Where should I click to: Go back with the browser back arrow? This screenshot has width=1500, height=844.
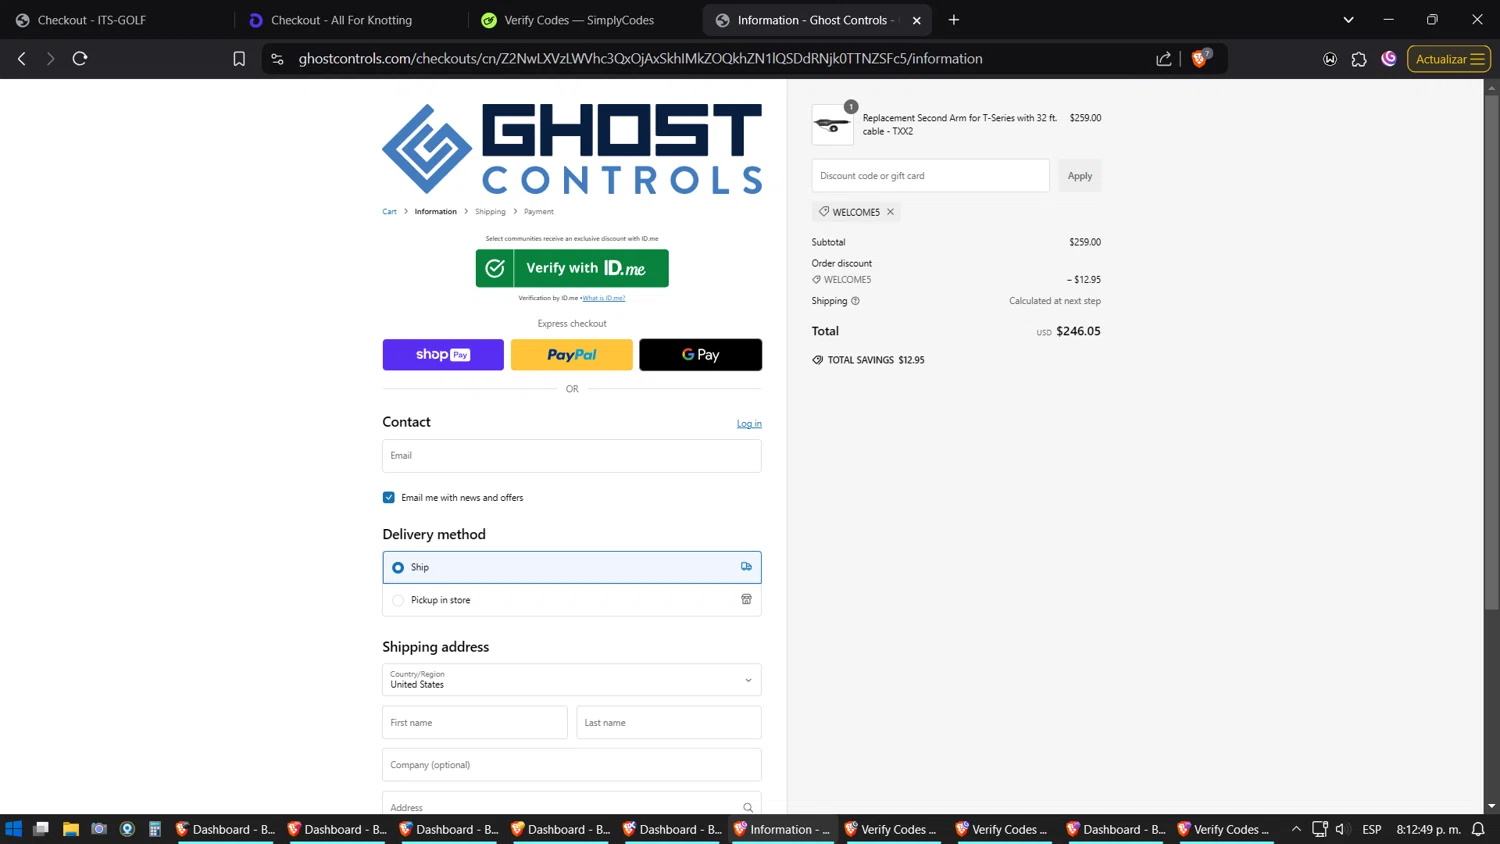tap(22, 59)
